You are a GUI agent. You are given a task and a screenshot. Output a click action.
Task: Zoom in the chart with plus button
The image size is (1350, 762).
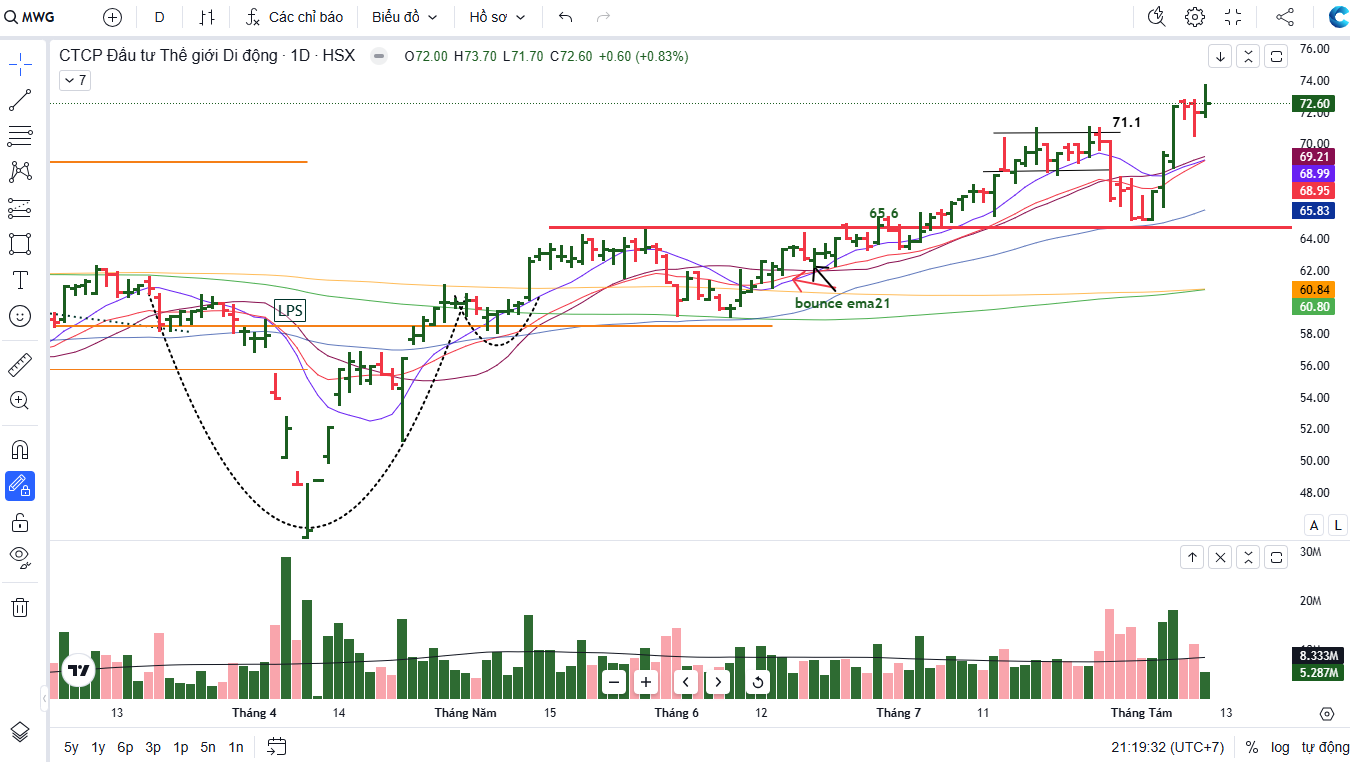646,682
